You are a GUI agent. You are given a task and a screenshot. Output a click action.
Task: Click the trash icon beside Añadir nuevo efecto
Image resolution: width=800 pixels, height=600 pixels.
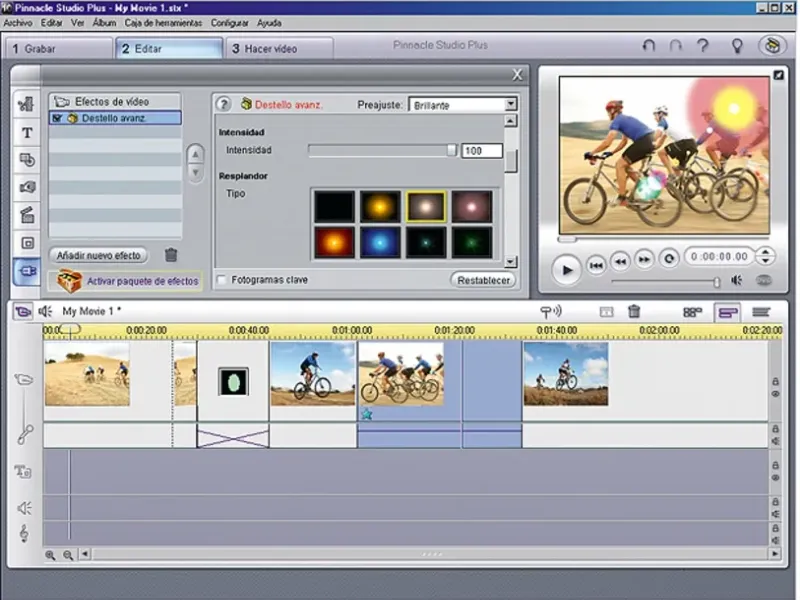(x=171, y=256)
